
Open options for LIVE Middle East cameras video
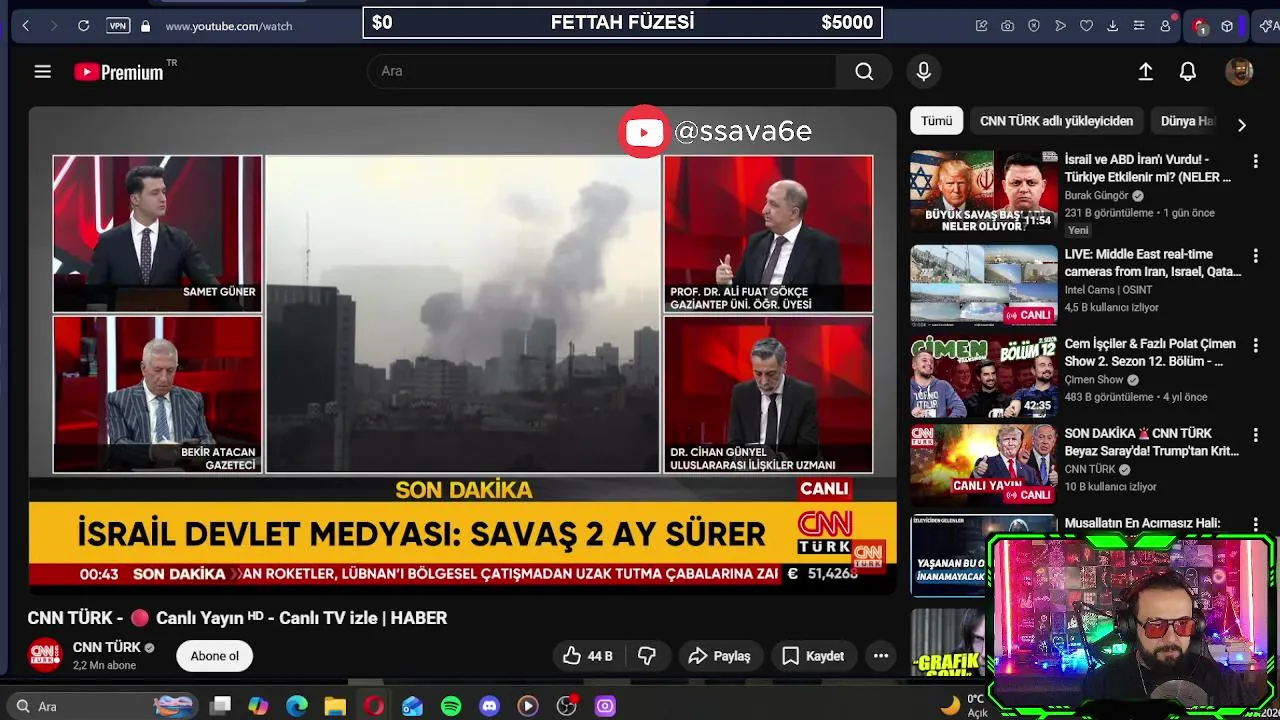[1255, 256]
